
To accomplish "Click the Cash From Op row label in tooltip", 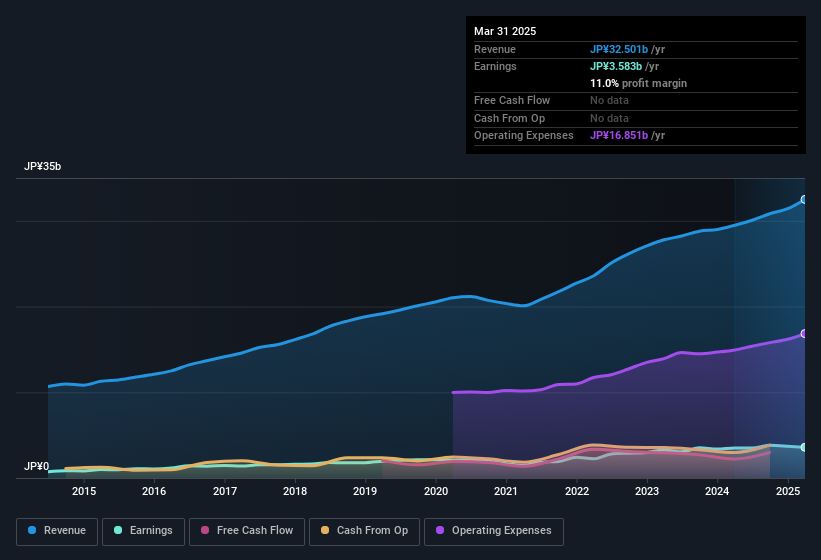I will [509, 119].
